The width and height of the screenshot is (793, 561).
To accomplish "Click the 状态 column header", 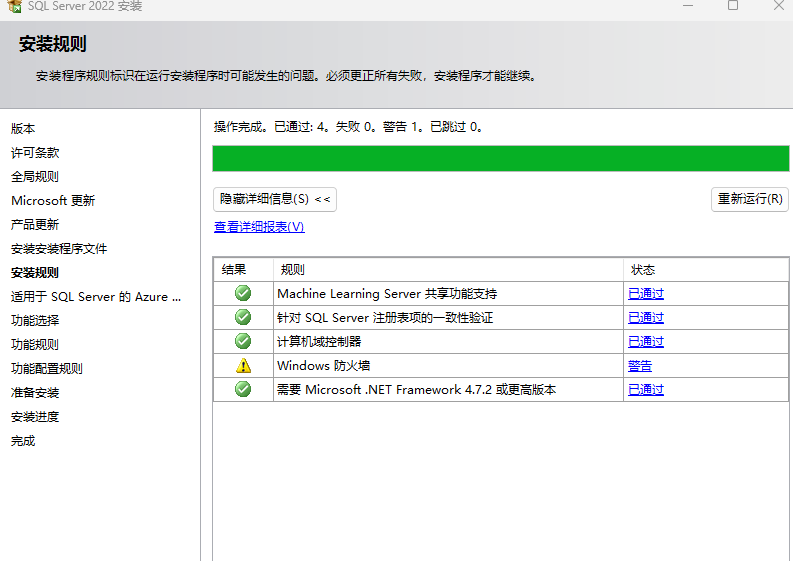I will [706, 270].
